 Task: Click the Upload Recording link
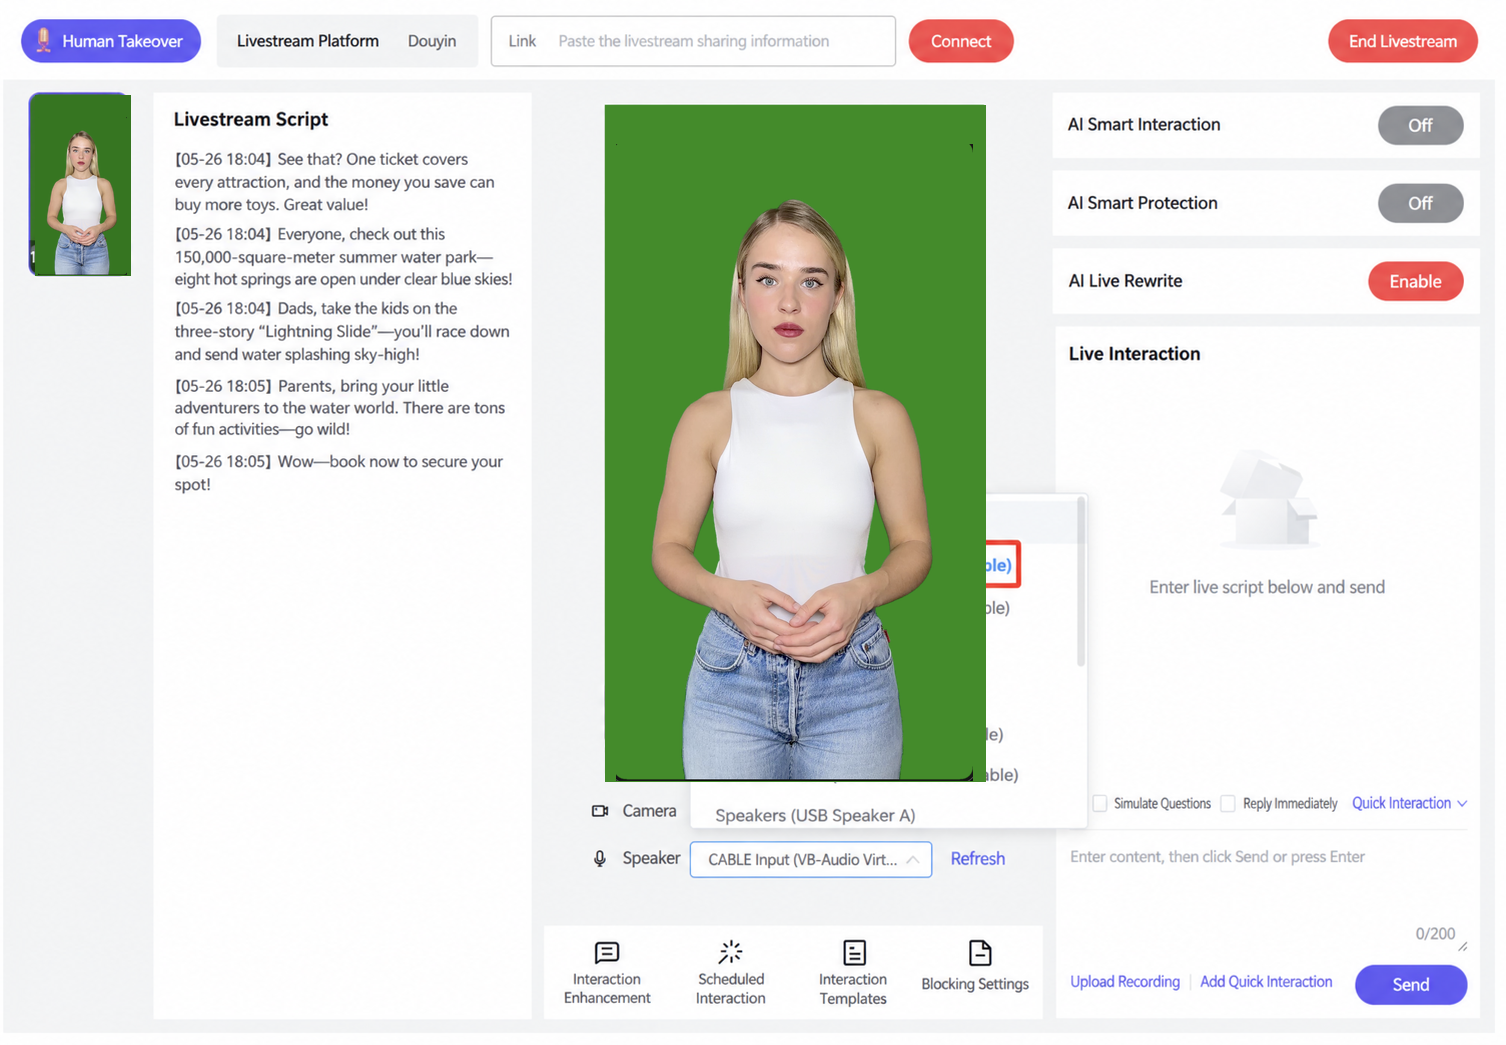click(x=1125, y=981)
